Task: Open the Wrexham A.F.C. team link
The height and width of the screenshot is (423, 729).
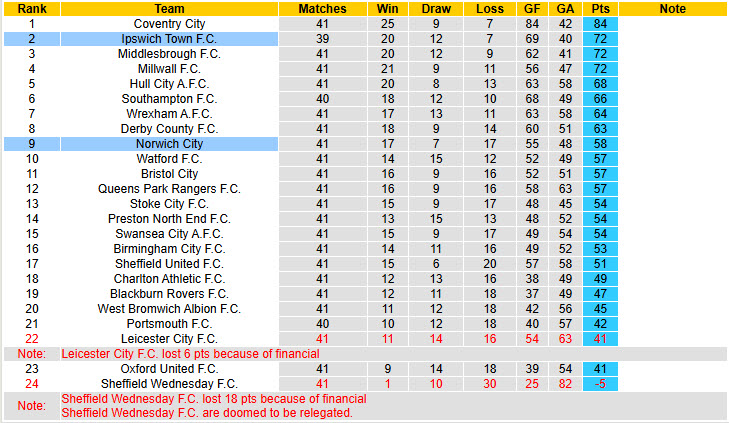Action: click(169, 114)
